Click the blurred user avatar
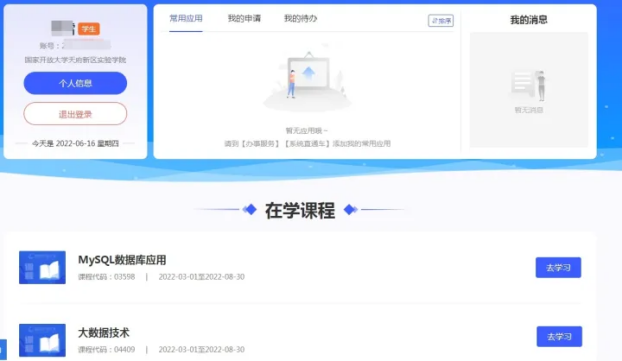The image size is (622, 361). (x=63, y=28)
